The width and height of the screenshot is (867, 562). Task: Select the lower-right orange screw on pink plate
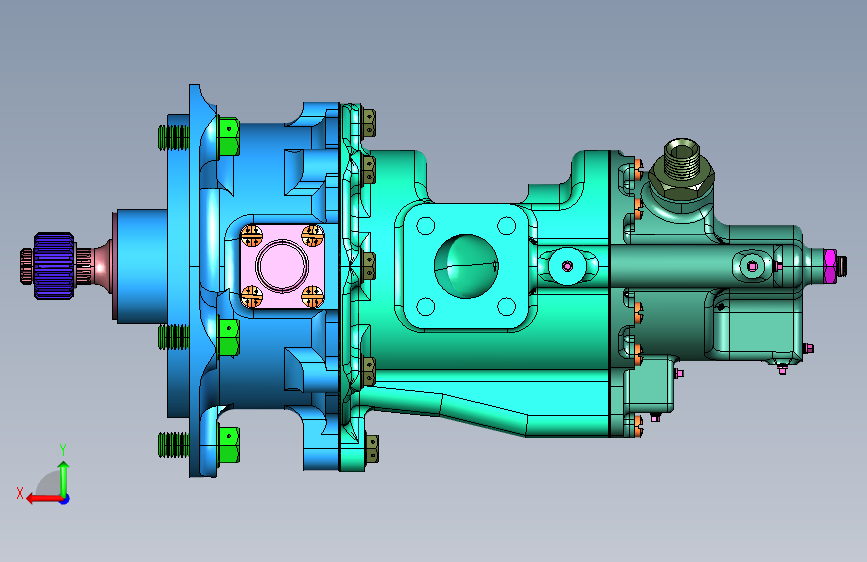[312, 296]
